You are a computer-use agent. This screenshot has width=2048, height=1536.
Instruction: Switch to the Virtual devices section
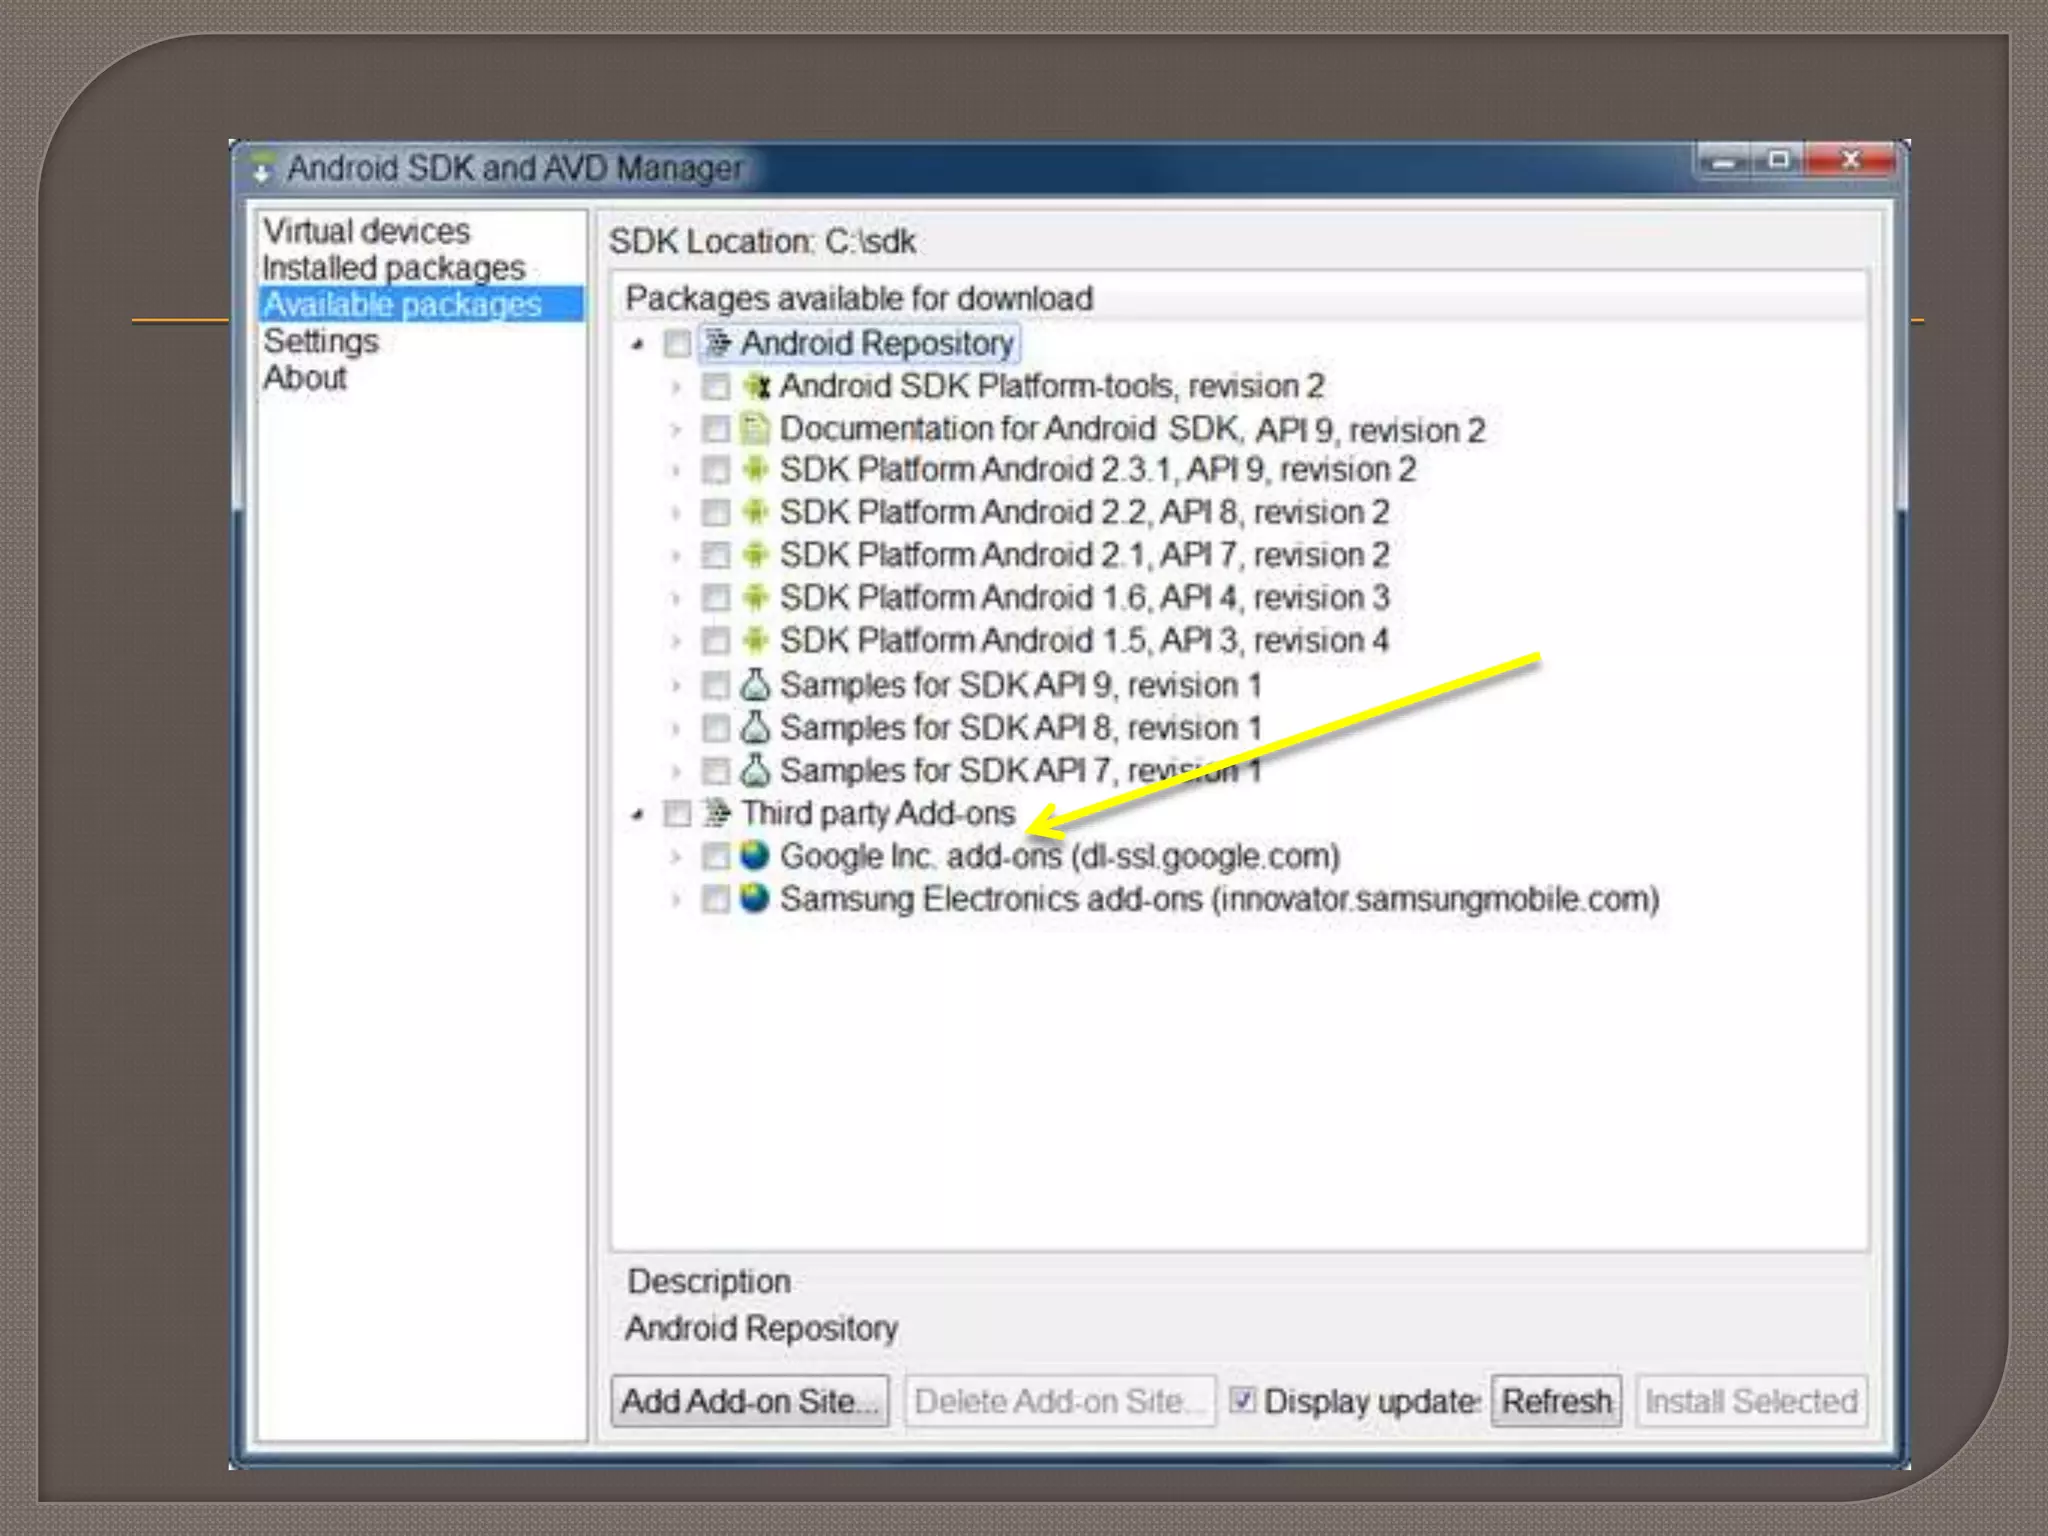click(366, 231)
